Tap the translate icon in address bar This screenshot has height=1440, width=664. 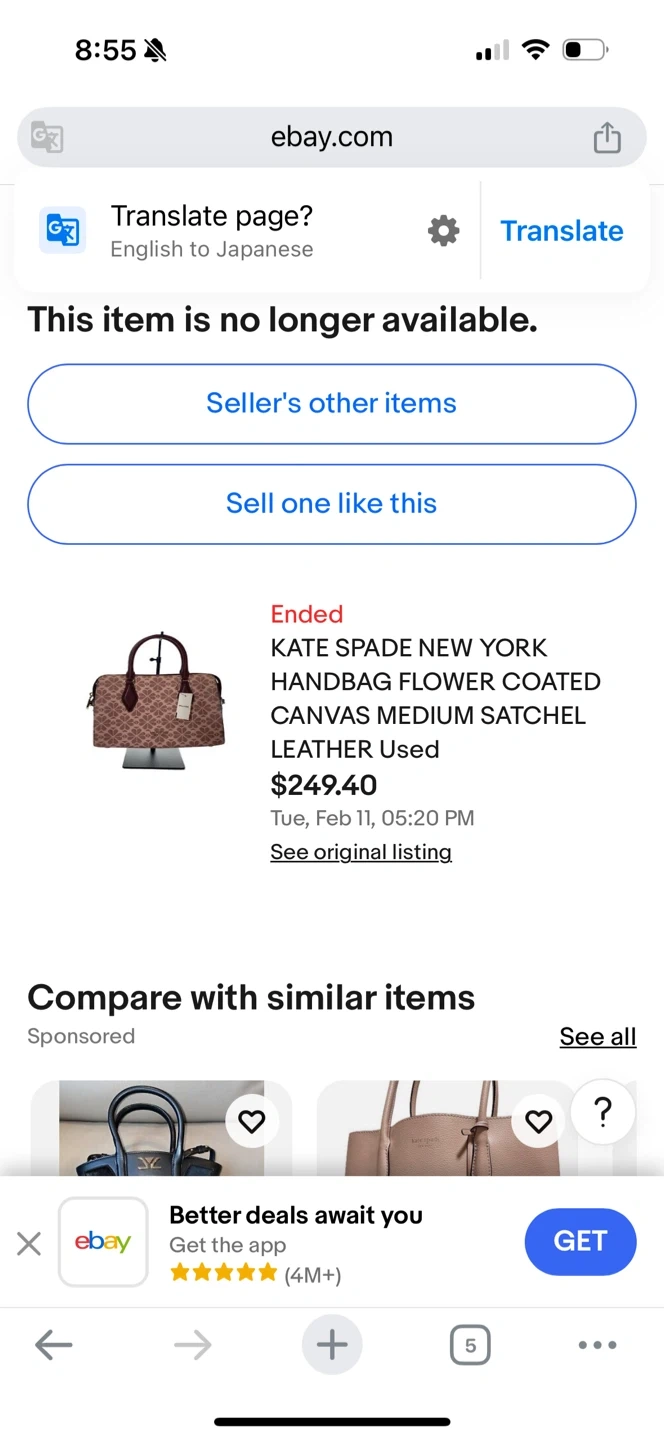click(47, 137)
